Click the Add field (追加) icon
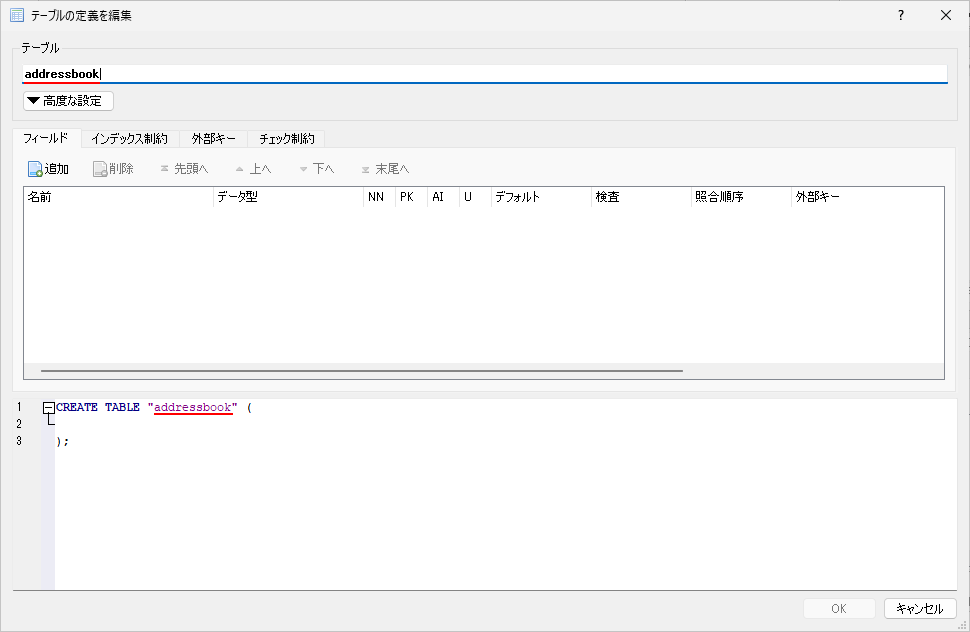 click(x=35, y=169)
